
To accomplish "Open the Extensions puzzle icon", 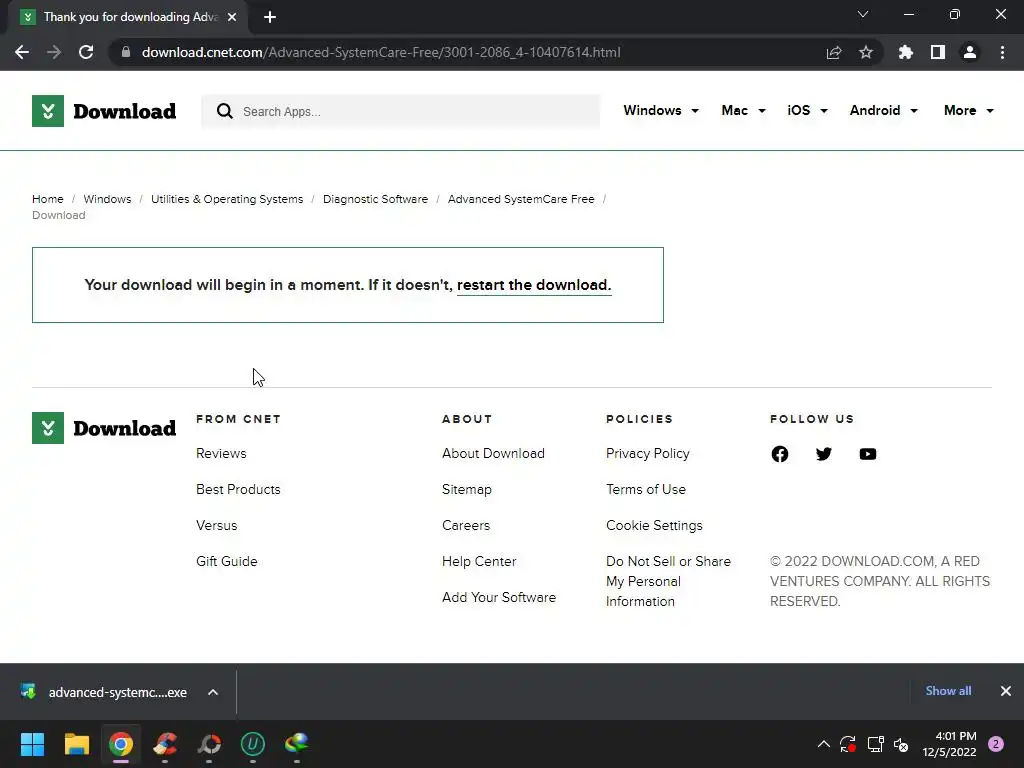I will point(906,52).
